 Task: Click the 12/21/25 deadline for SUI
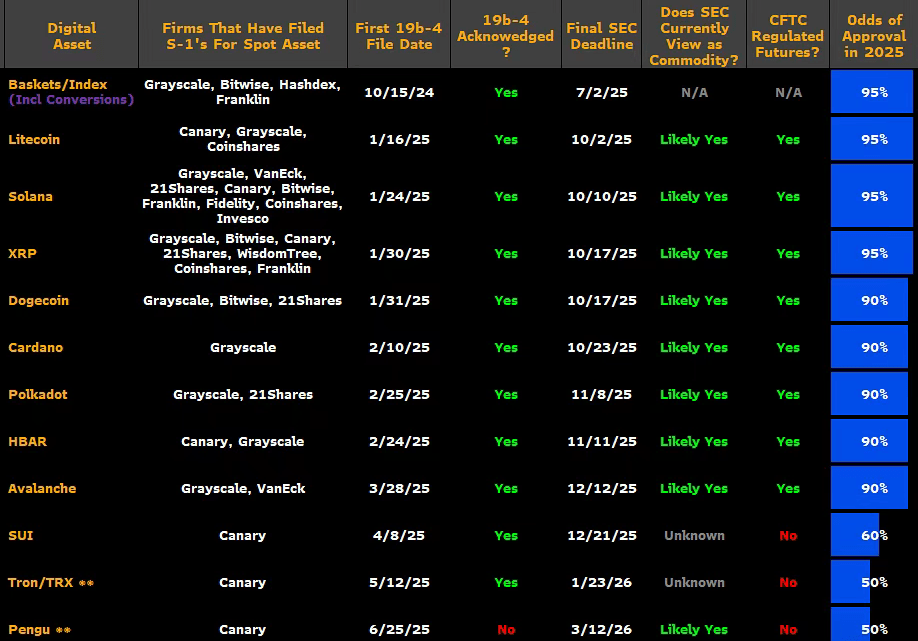[x=601, y=536]
